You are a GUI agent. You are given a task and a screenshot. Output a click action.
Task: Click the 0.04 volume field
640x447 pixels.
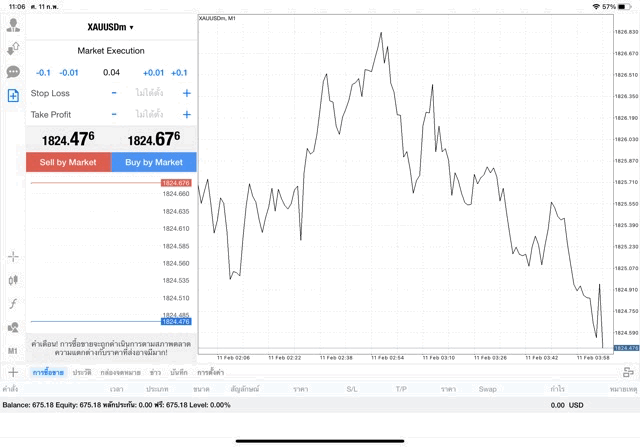point(111,72)
